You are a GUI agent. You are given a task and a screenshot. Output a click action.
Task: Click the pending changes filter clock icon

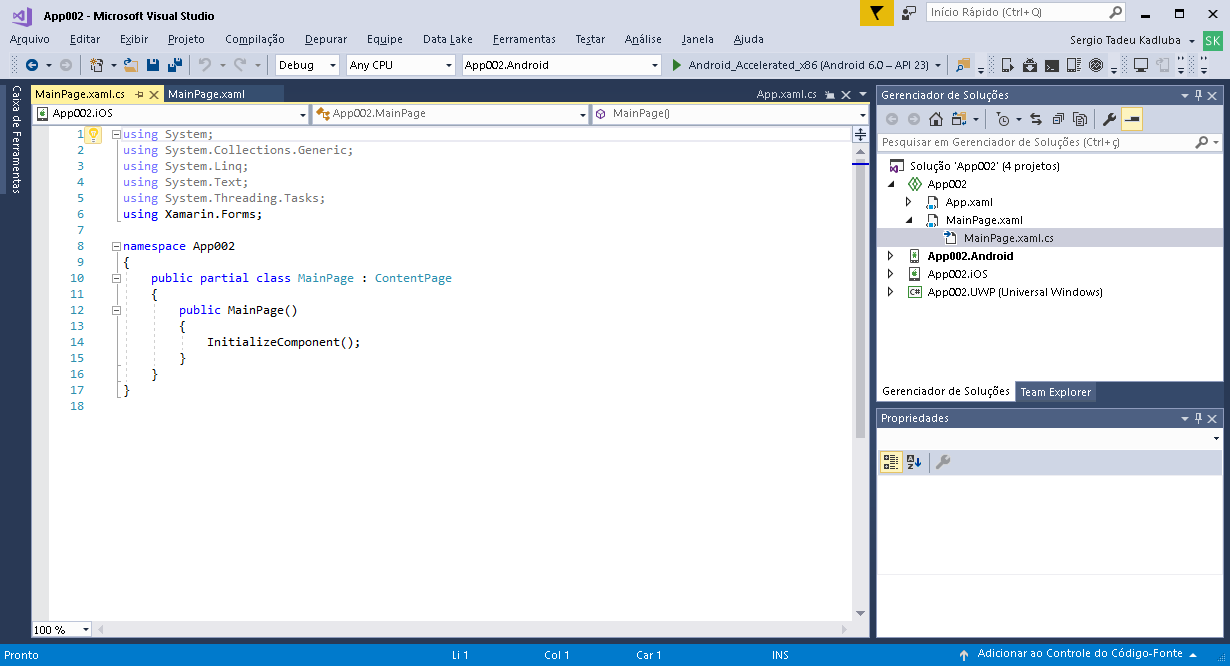coord(1003,119)
